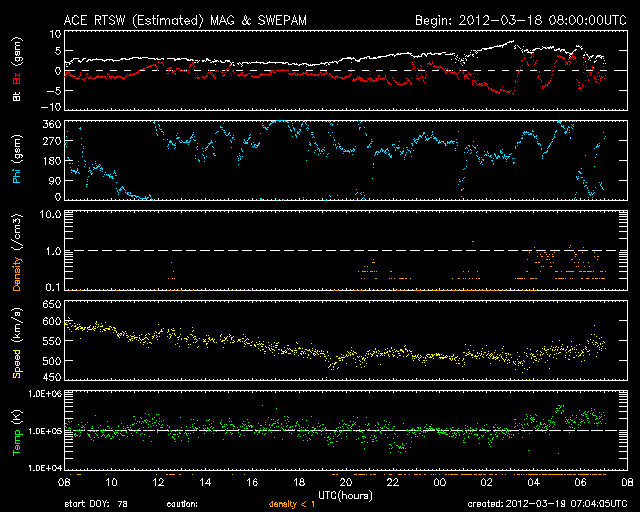The height and width of the screenshot is (512, 640).
Task: Click the 20 hour tick on time axis
Action: (346, 481)
